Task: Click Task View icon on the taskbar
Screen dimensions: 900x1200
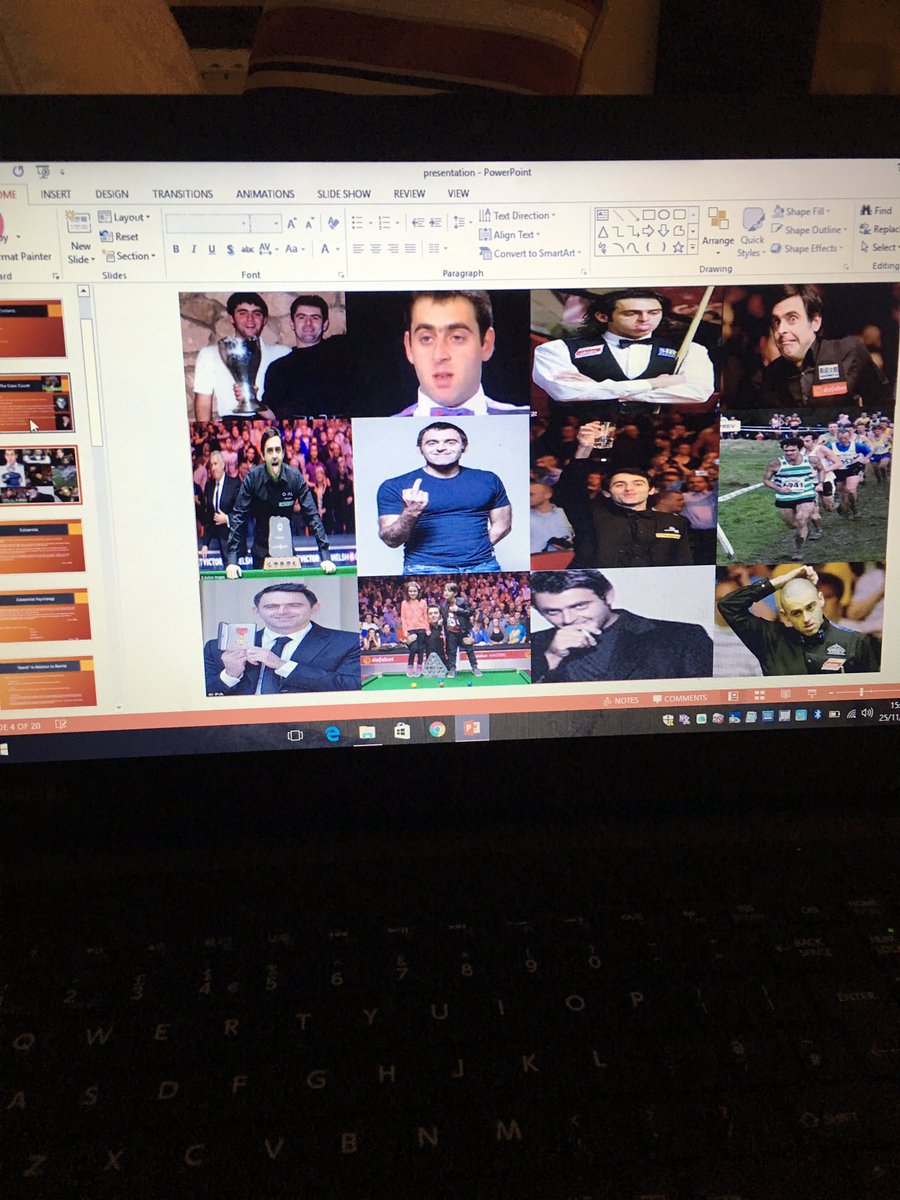Action: pos(295,735)
